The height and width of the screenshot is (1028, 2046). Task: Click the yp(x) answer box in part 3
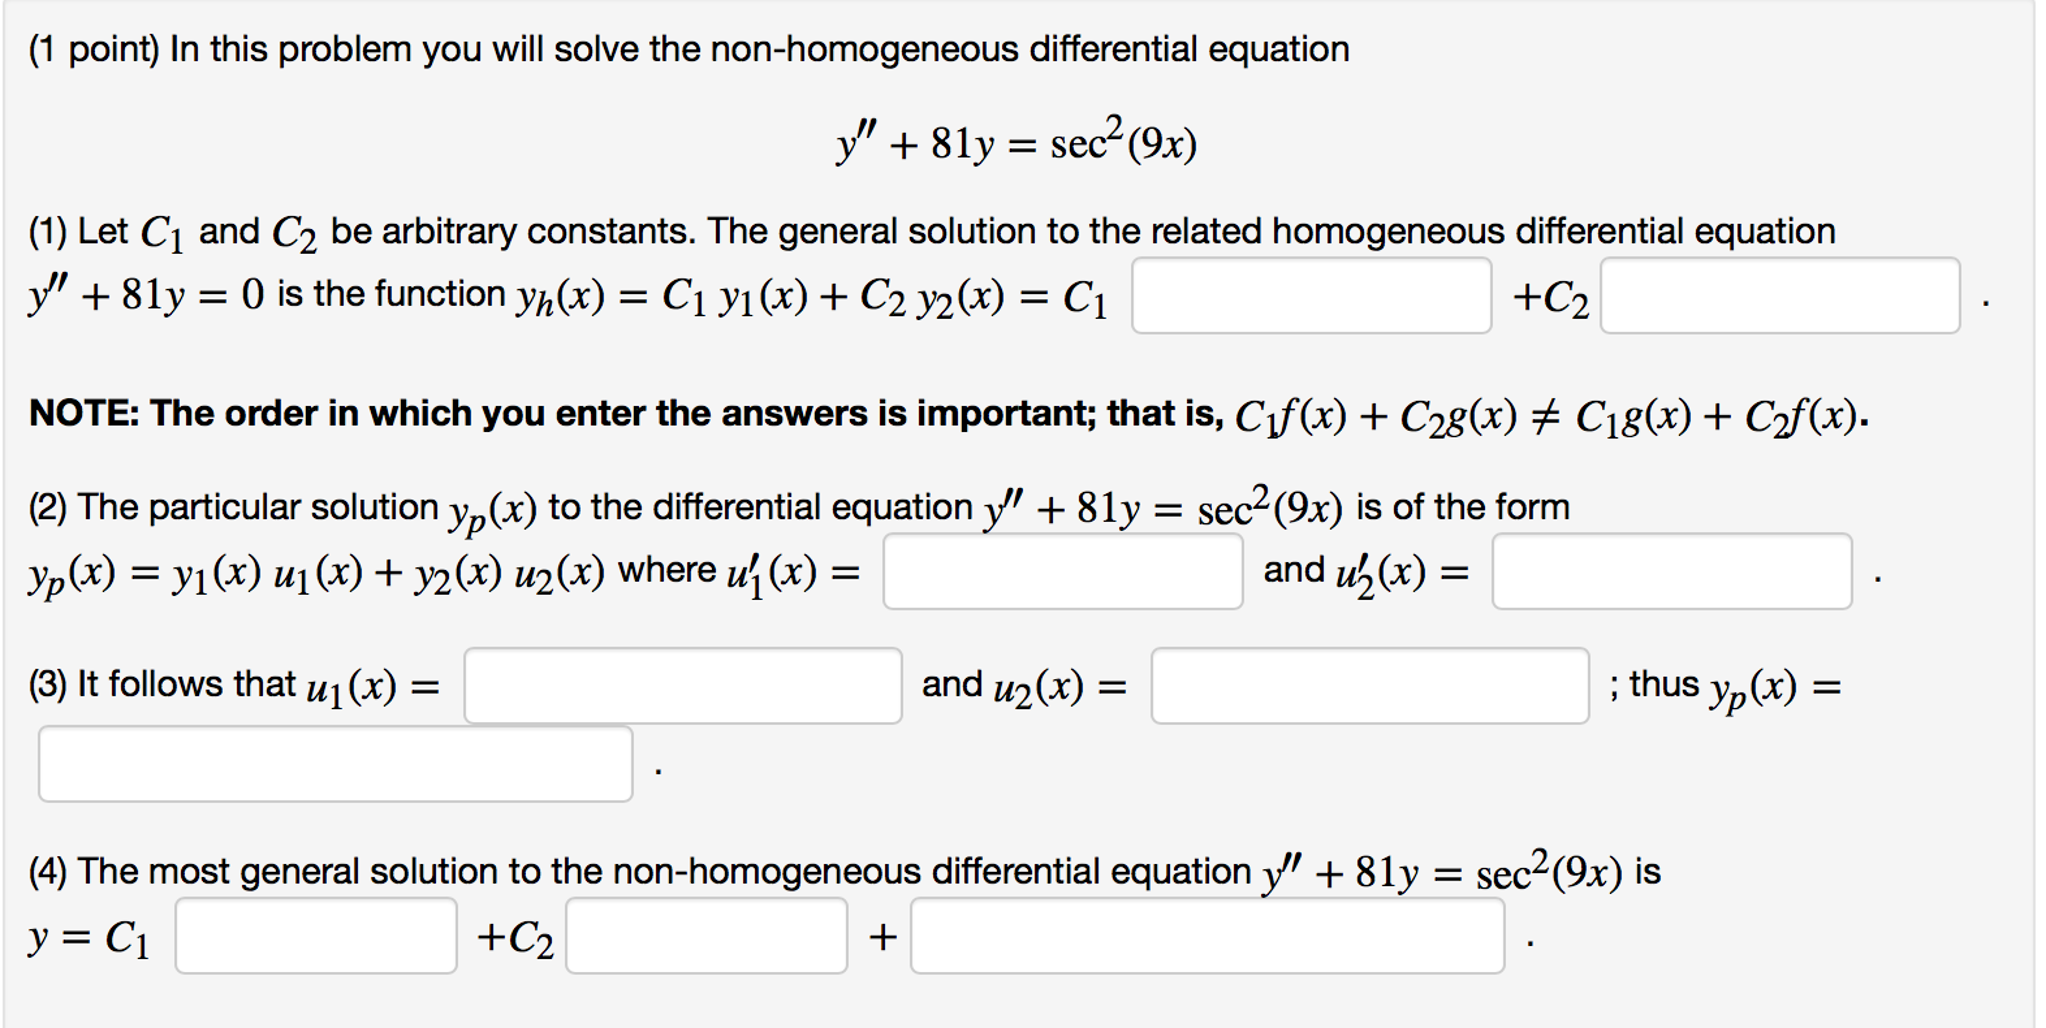[335, 760]
